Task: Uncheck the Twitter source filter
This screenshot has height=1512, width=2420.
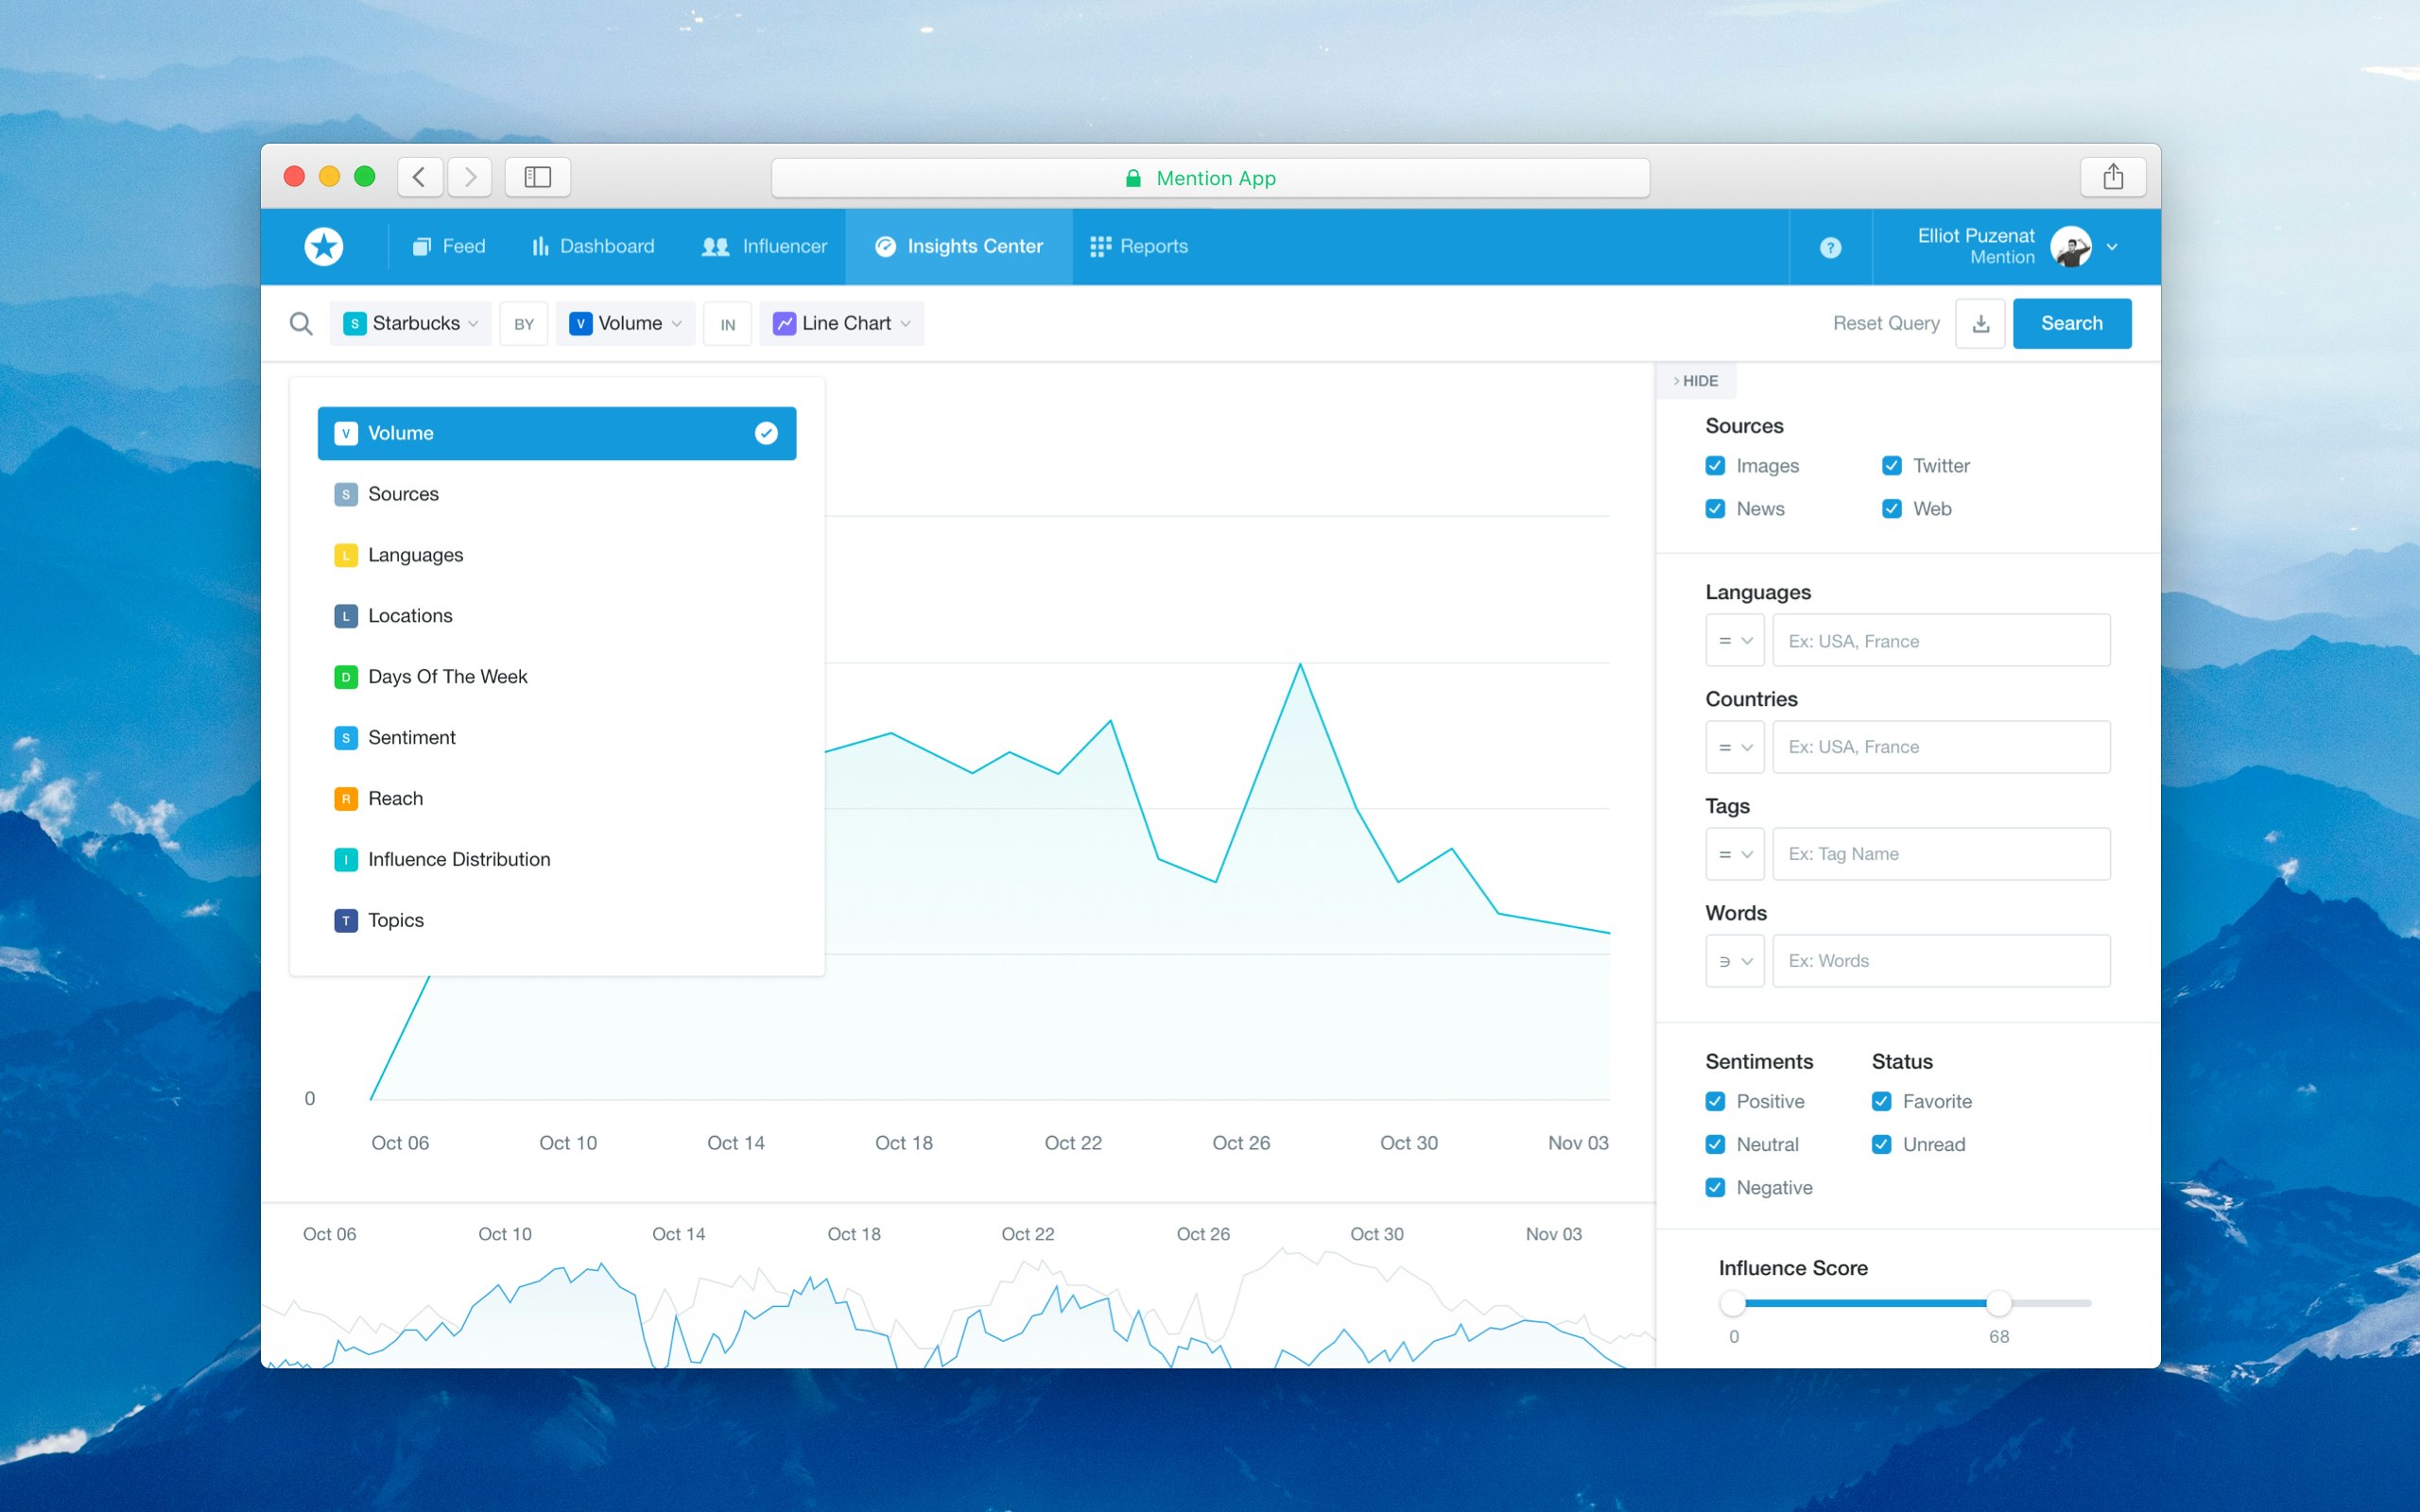Action: coord(1891,465)
